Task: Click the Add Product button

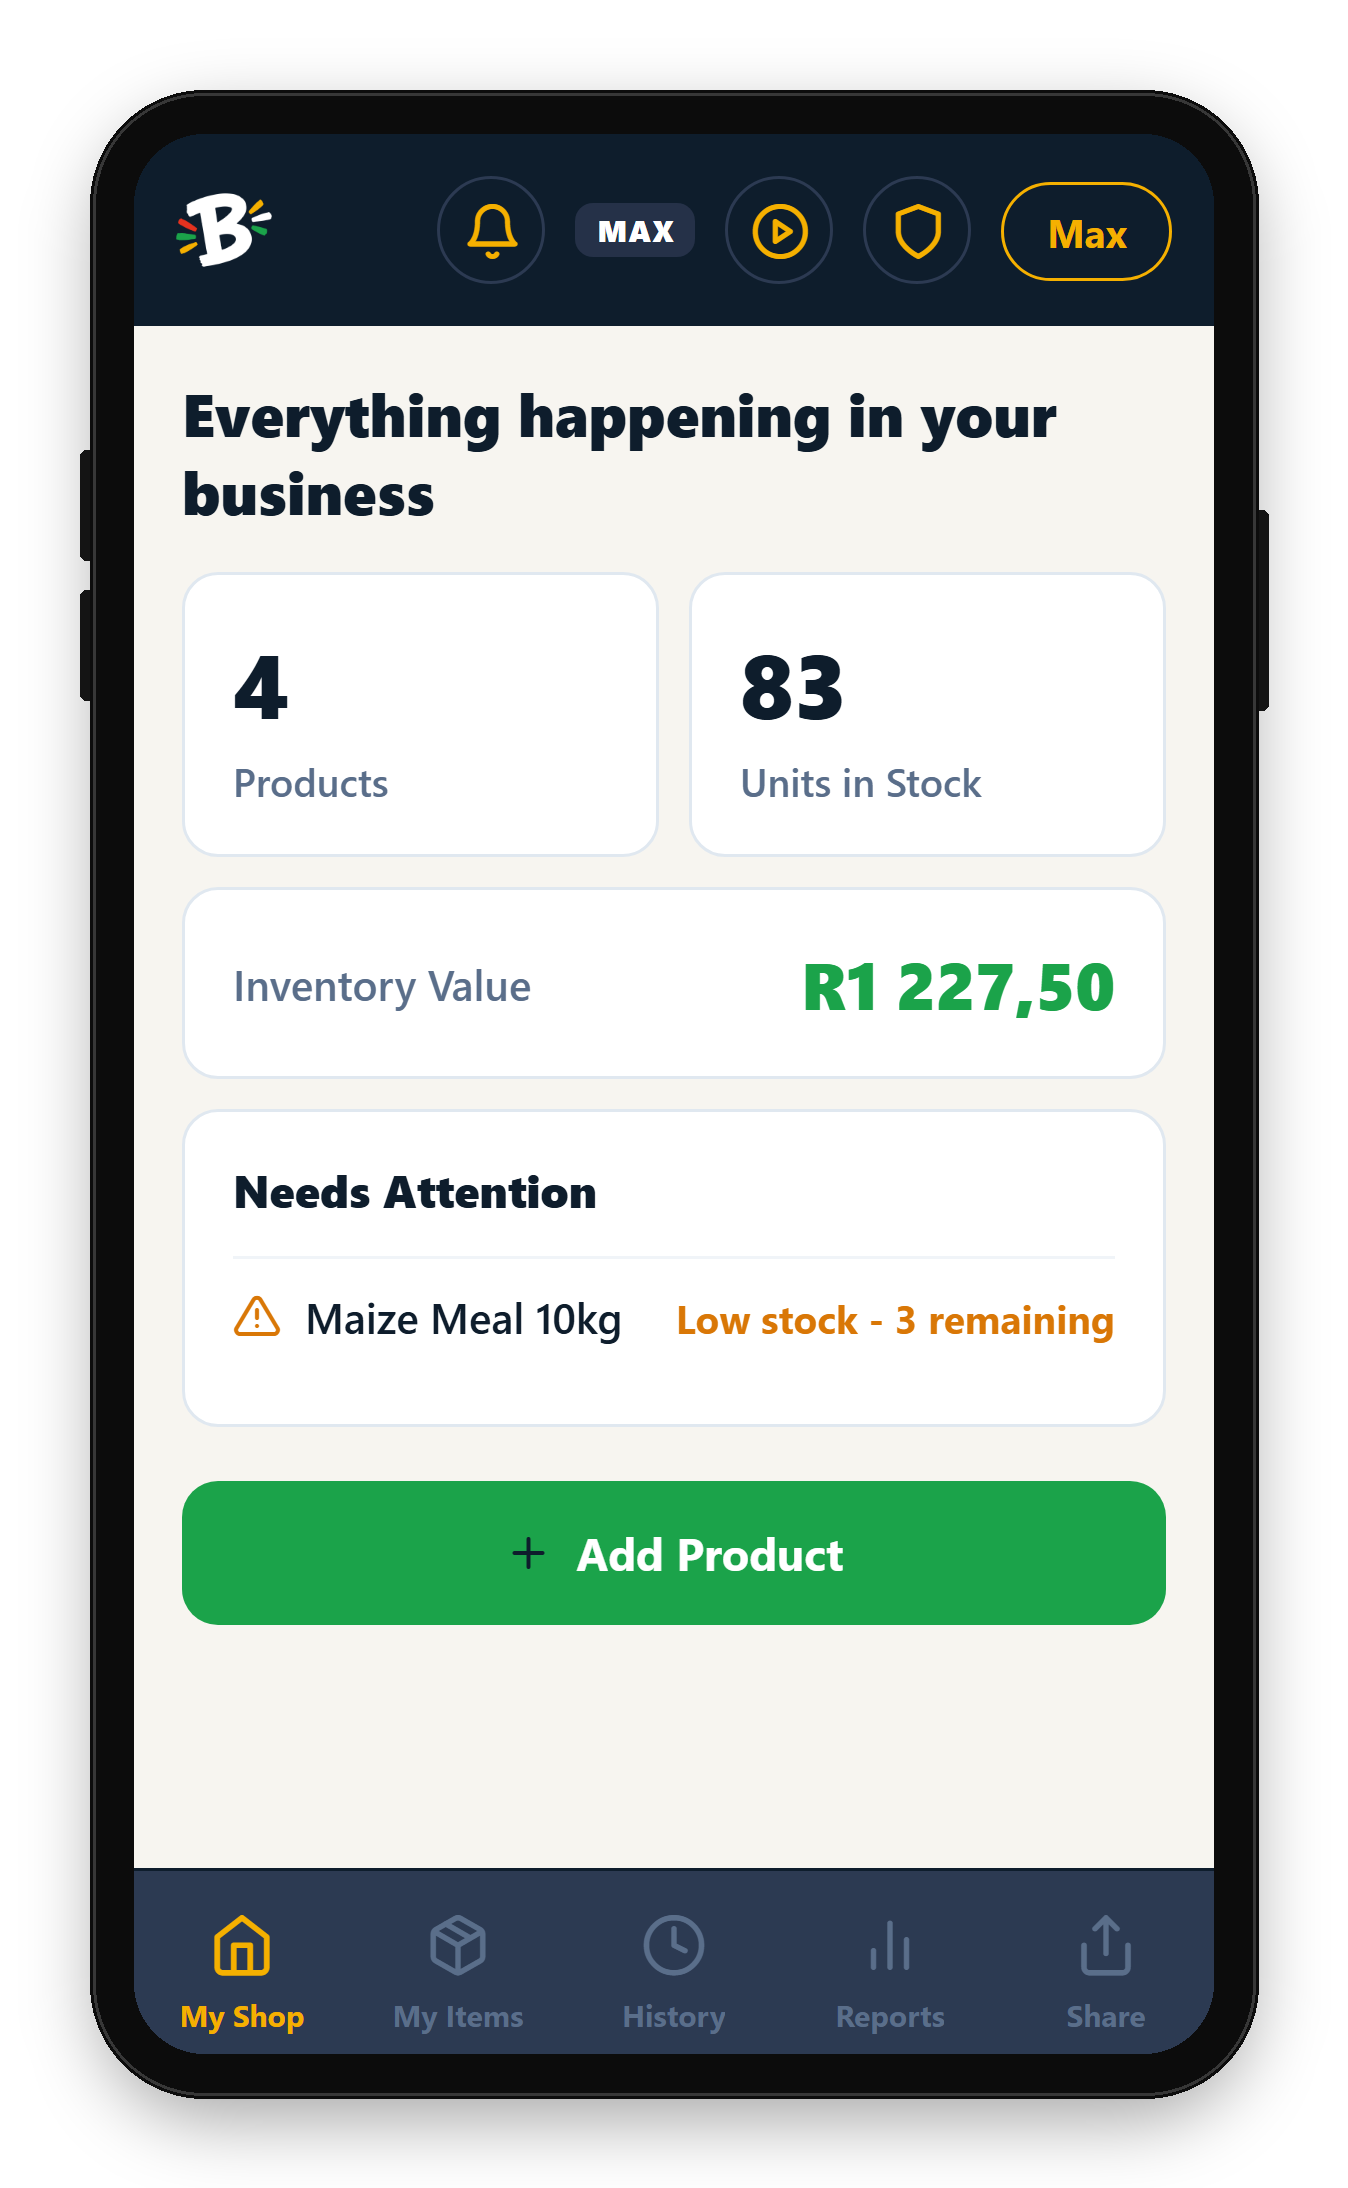Action: click(674, 1553)
